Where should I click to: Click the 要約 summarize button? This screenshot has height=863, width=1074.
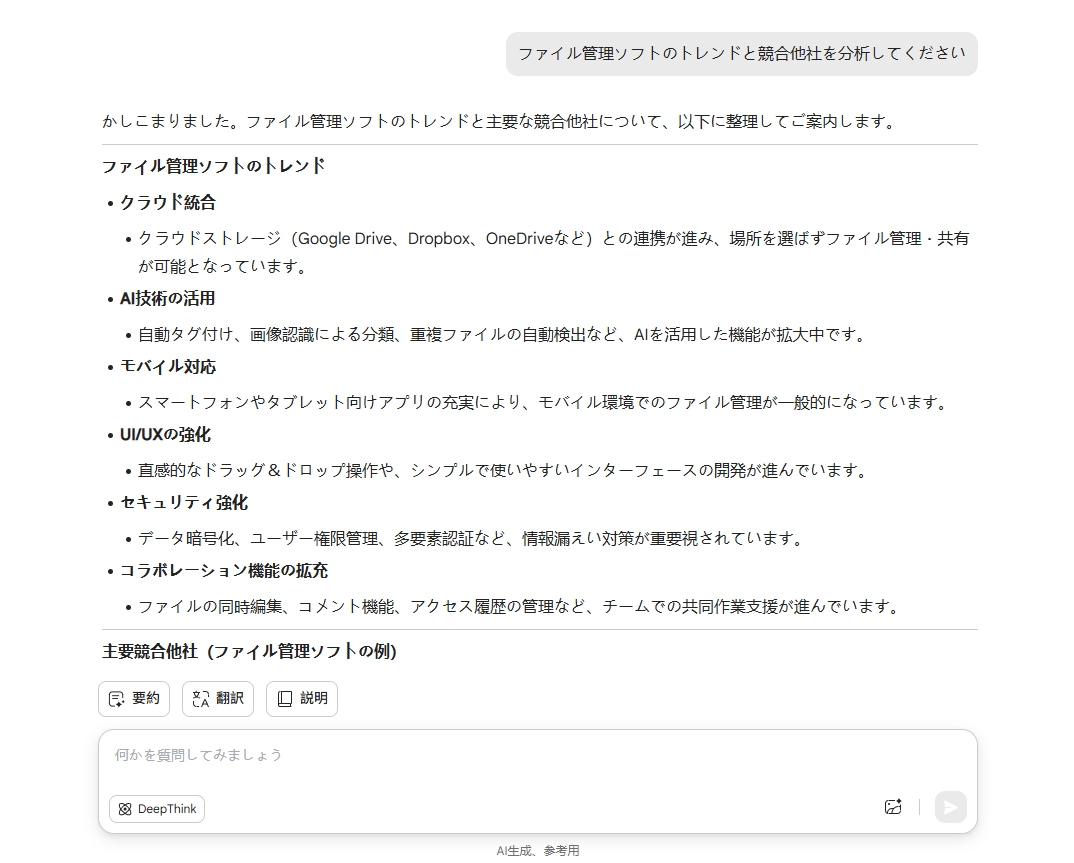click(x=134, y=699)
